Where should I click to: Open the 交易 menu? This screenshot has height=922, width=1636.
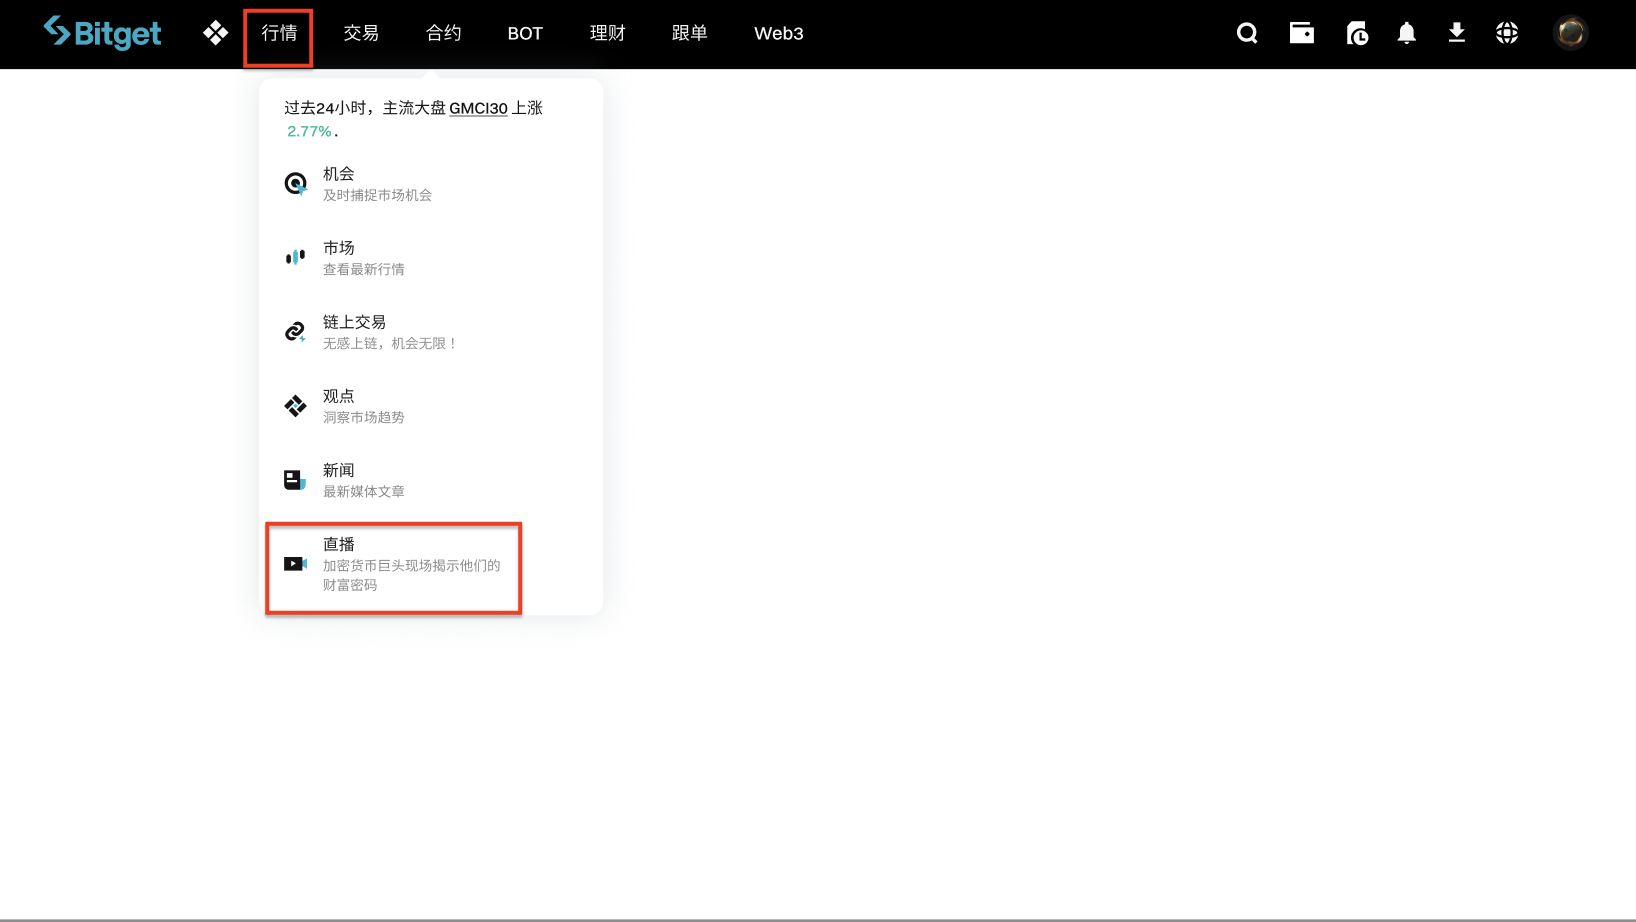tap(361, 33)
